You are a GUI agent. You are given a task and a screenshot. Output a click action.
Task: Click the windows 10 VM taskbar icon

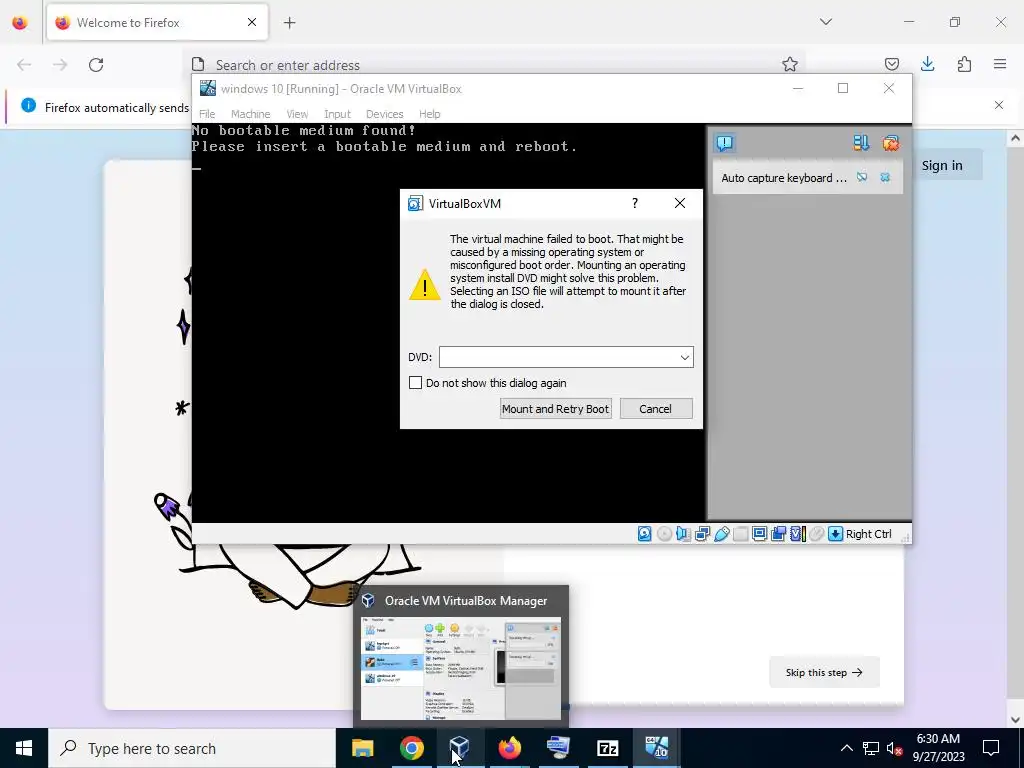click(656, 748)
